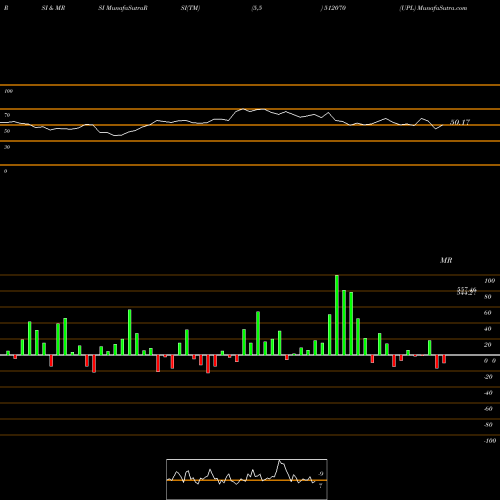Click the 80 label on MR axis

[488, 297]
